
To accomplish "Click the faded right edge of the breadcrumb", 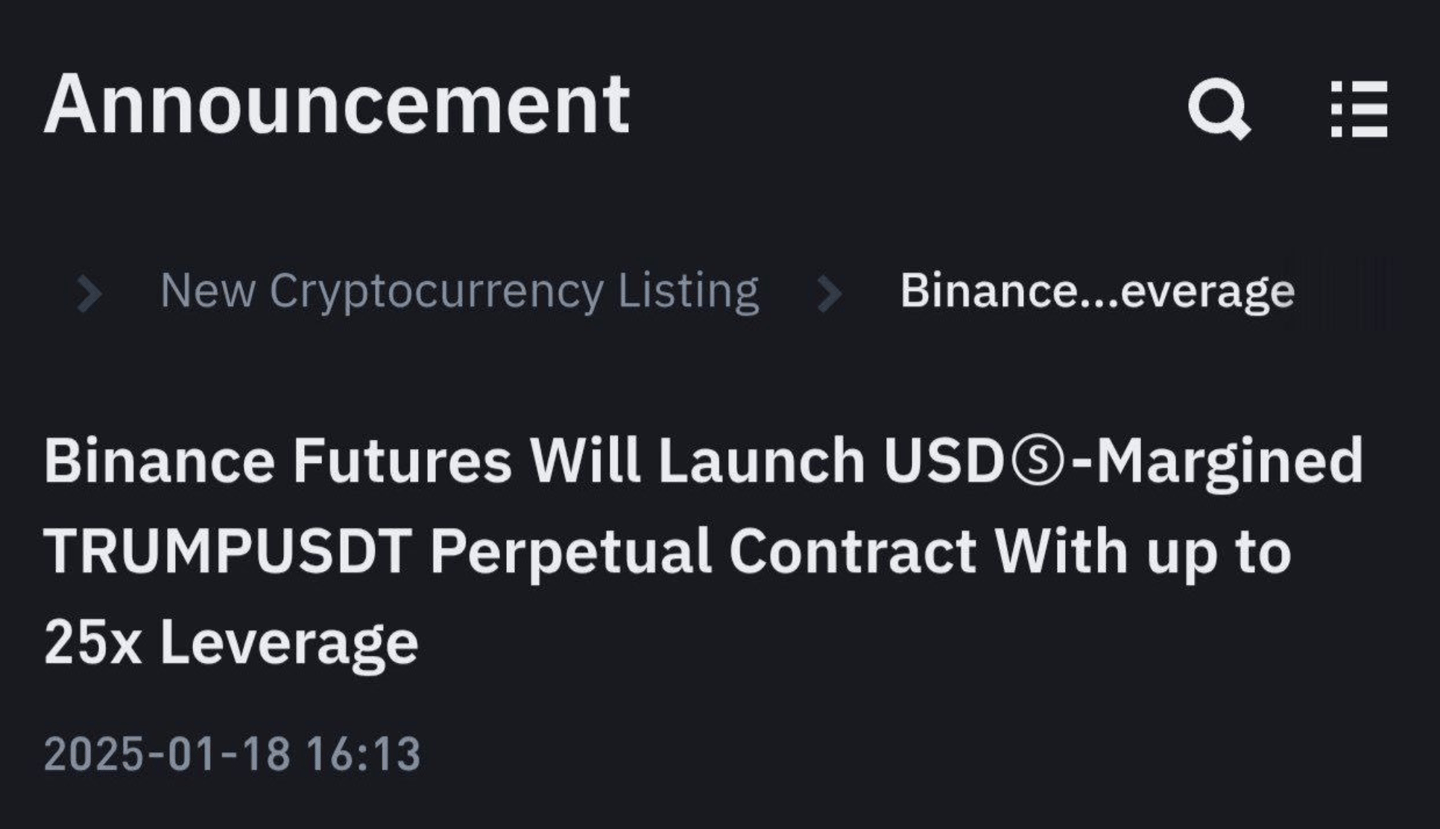I will coord(1355,291).
